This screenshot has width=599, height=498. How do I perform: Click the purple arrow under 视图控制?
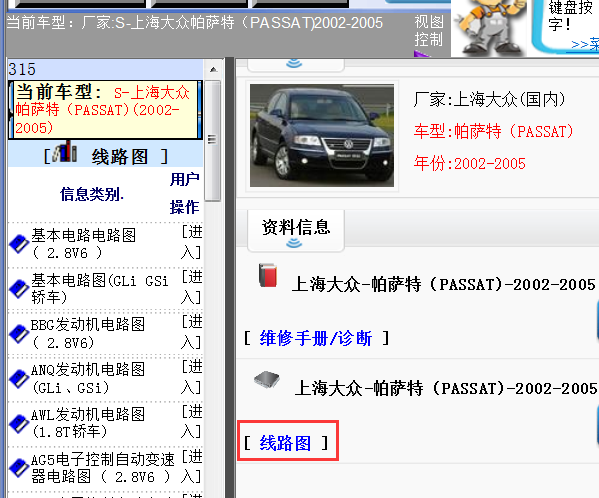pos(422,53)
